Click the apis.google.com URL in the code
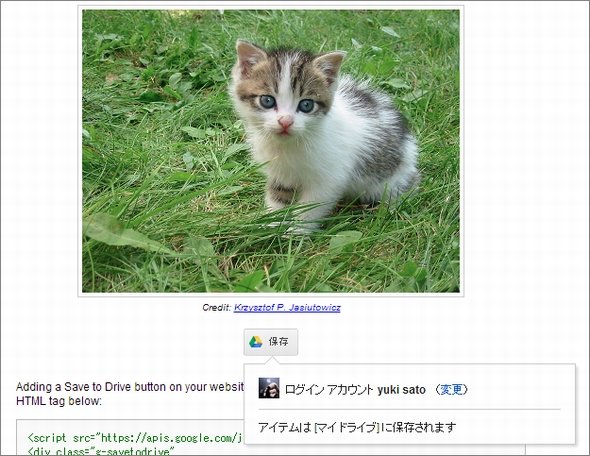The height and width of the screenshot is (456, 590). pyautogui.click(x=169, y=438)
